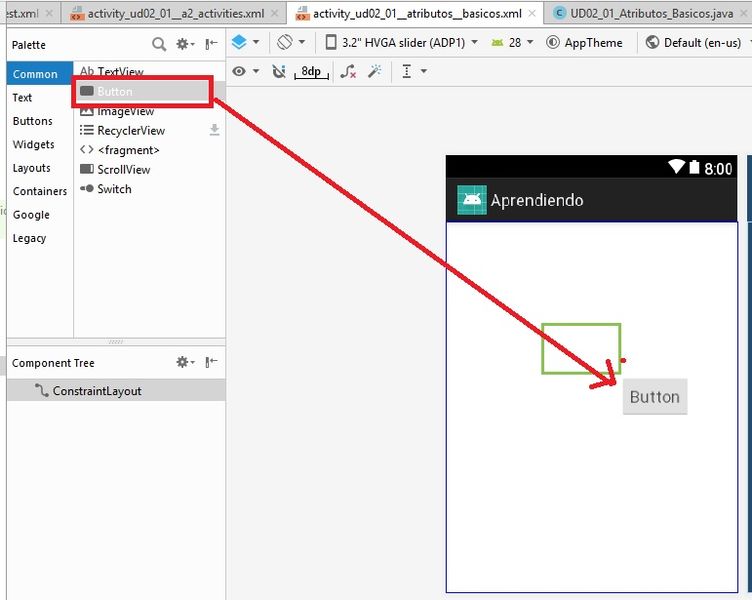Click the Button widget on design canvas
The image size is (752, 600).
coord(655,397)
